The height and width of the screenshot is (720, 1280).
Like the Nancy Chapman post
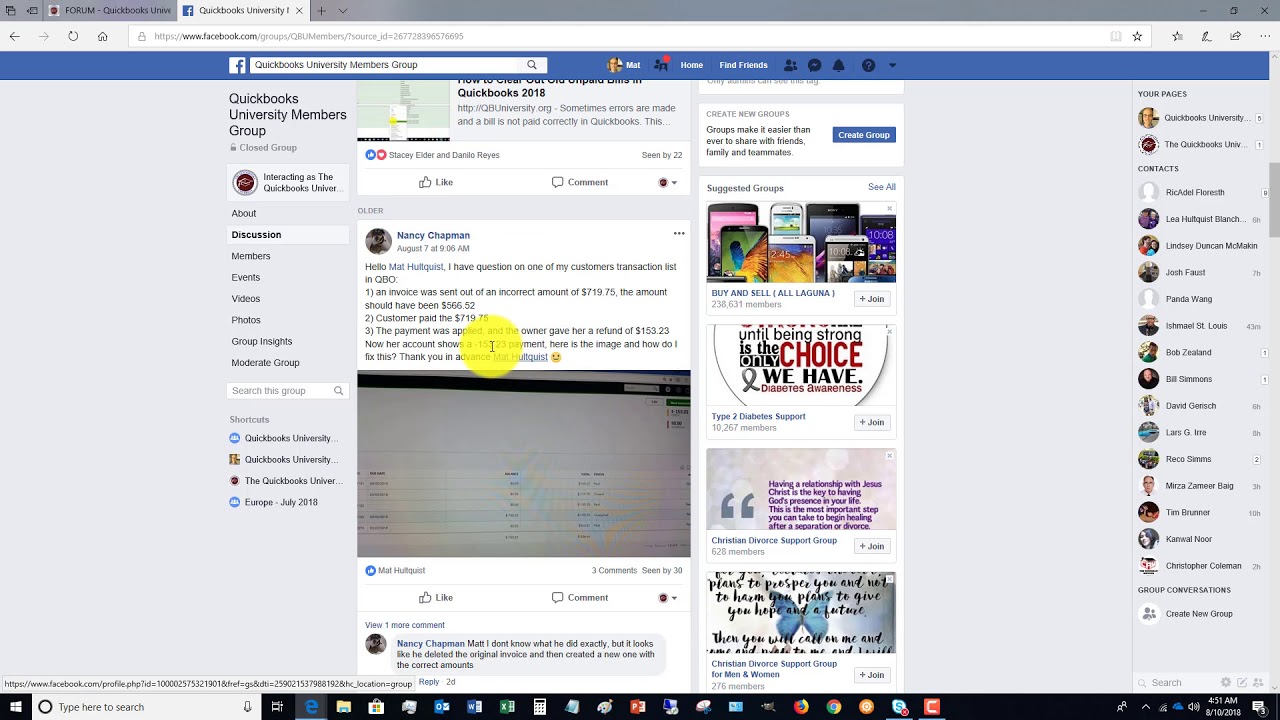(x=436, y=598)
